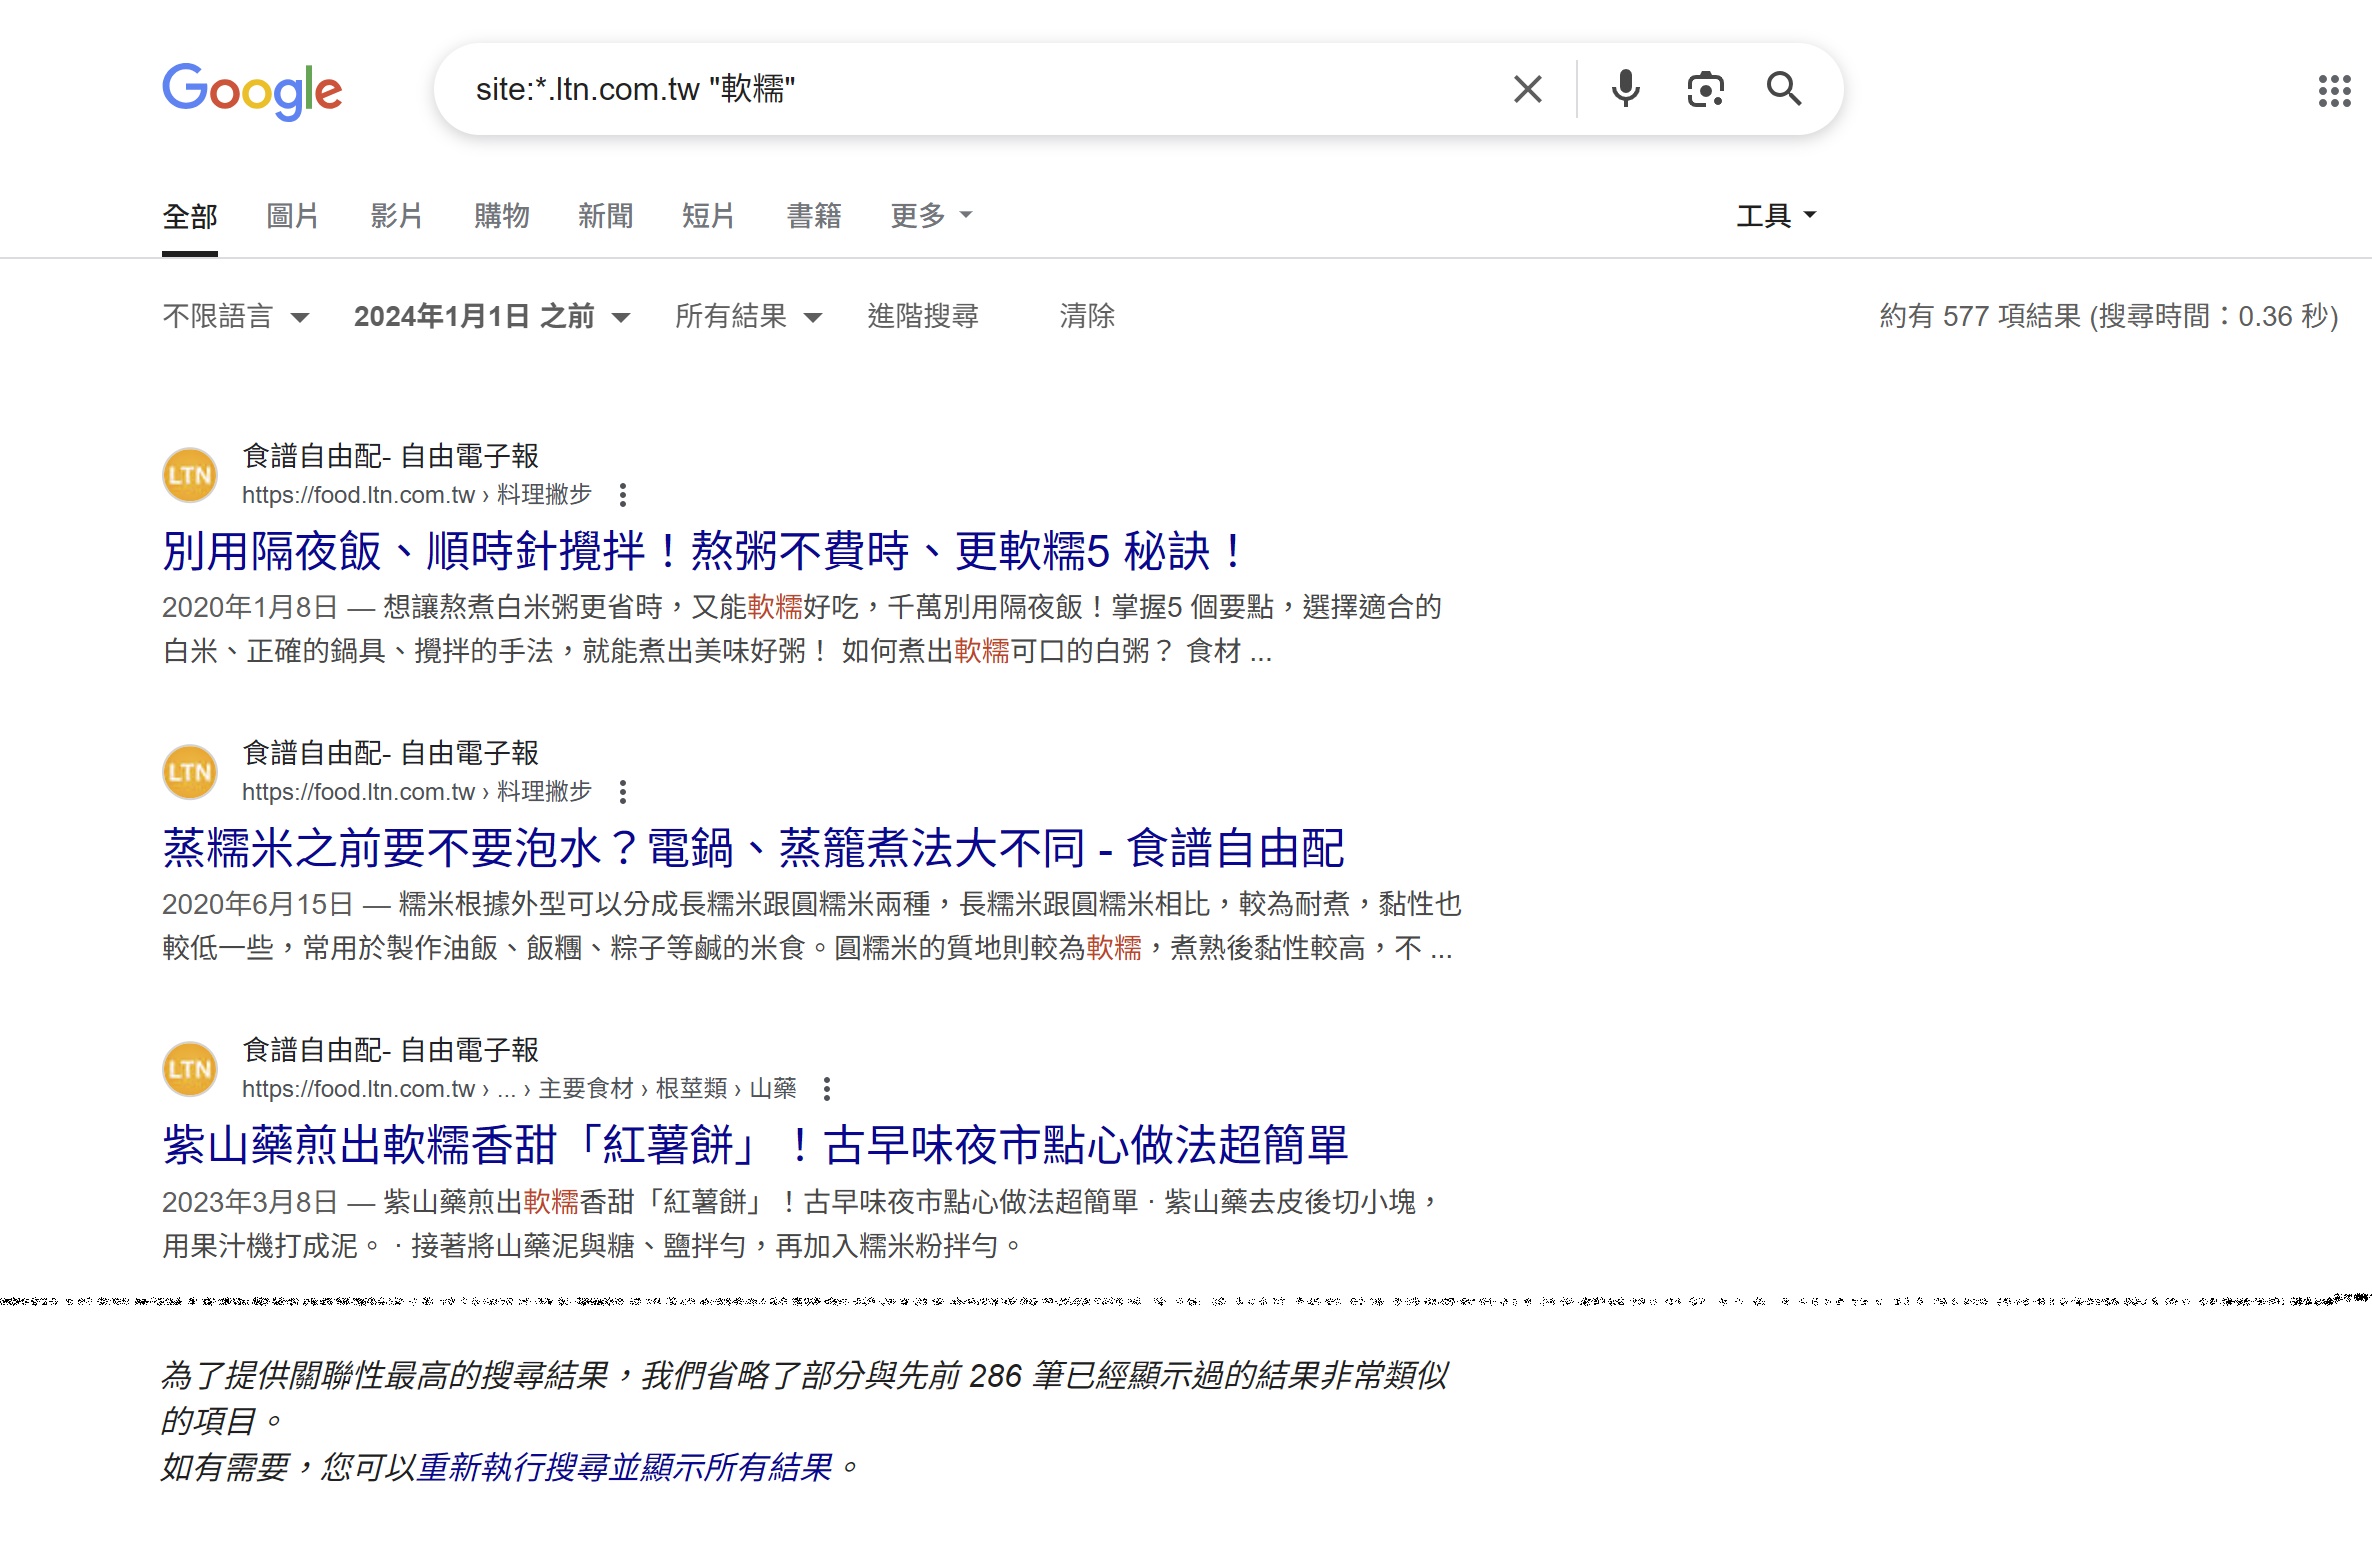The height and width of the screenshot is (1562, 2372).
Task: Toggle the 工具 dropdown
Action: point(1776,216)
